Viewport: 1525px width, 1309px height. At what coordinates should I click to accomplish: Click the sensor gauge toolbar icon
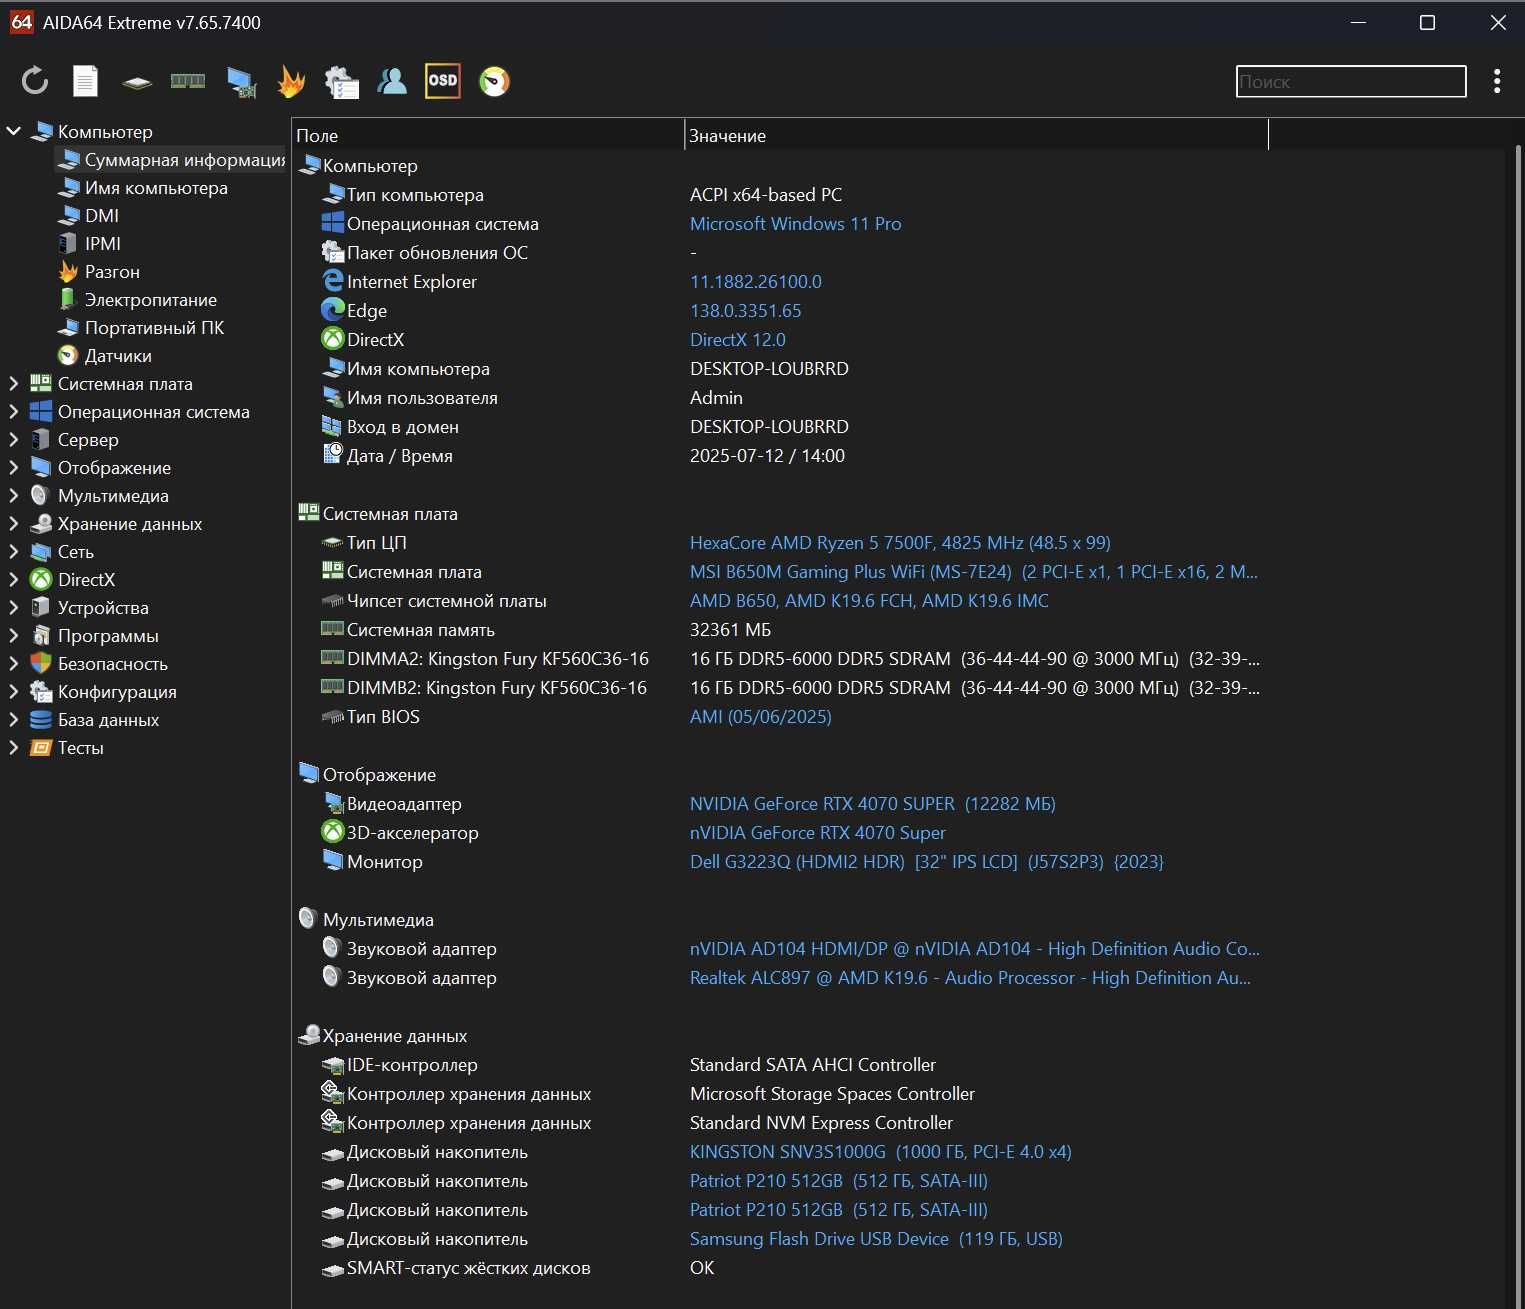click(494, 81)
